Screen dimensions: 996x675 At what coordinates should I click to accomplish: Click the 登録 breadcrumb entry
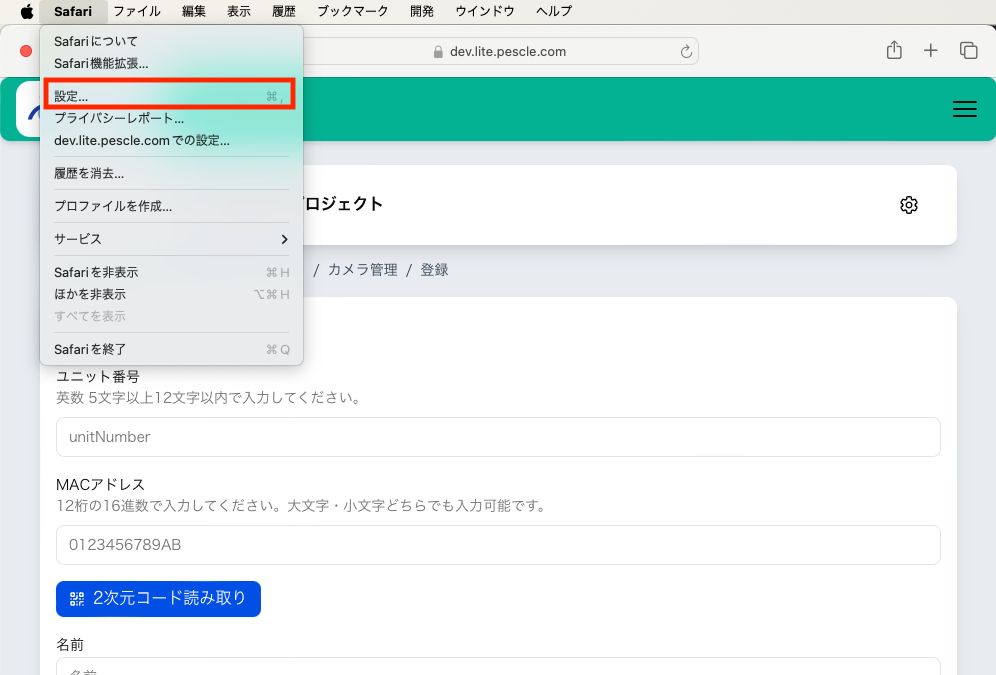434,269
